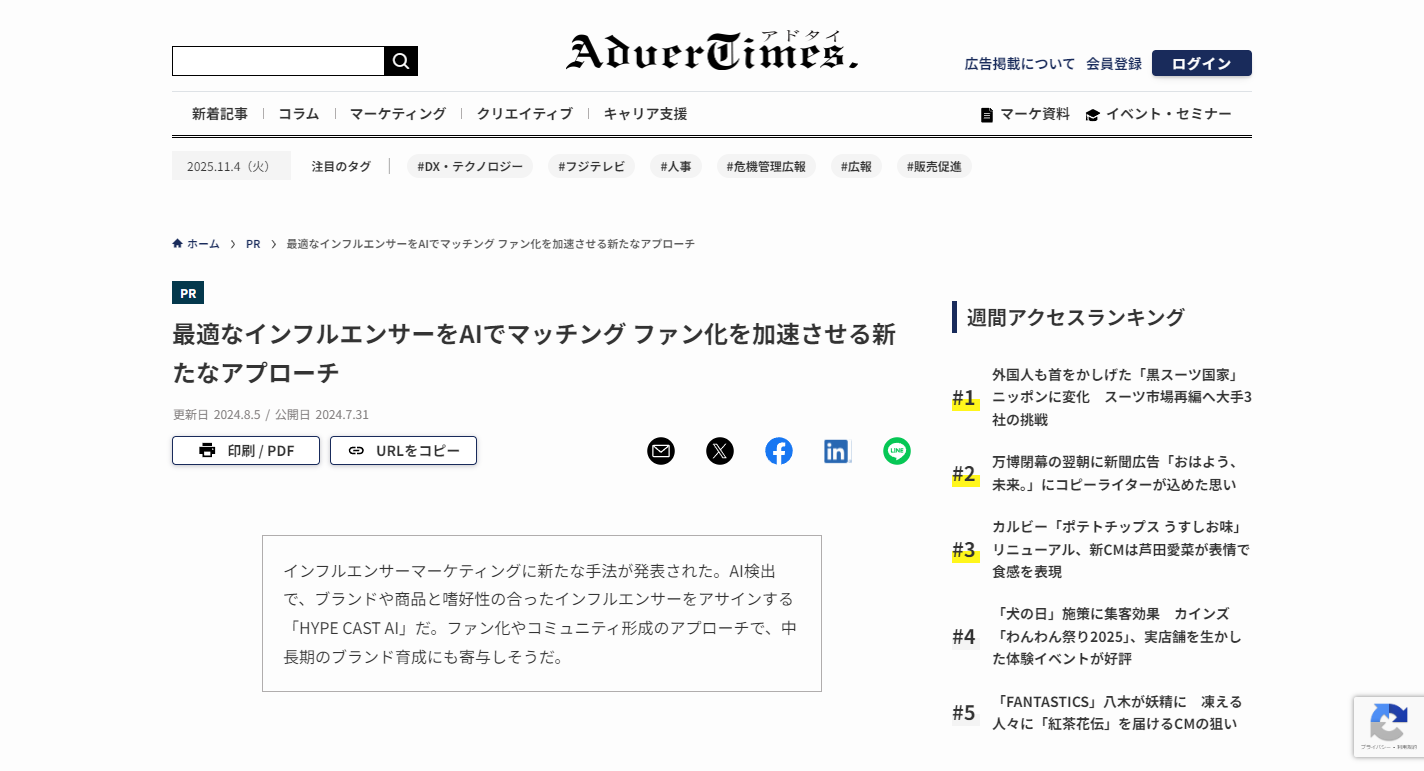Select the #DX・テクノロジー tag
The height and width of the screenshot is (771, 1424).
click(470, 166)
